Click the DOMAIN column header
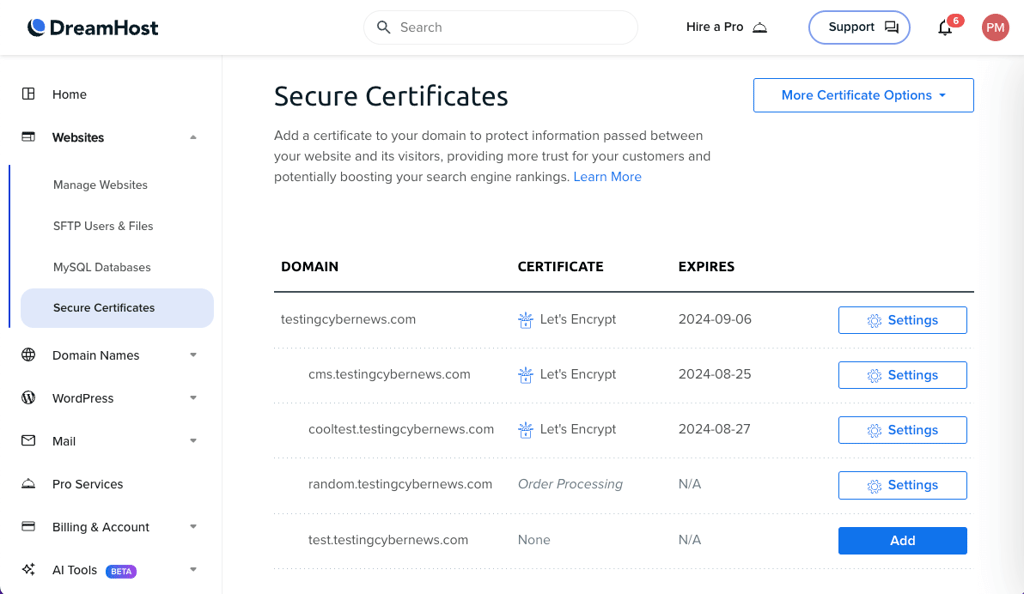1024x594 pixels. tap(310, 266)
